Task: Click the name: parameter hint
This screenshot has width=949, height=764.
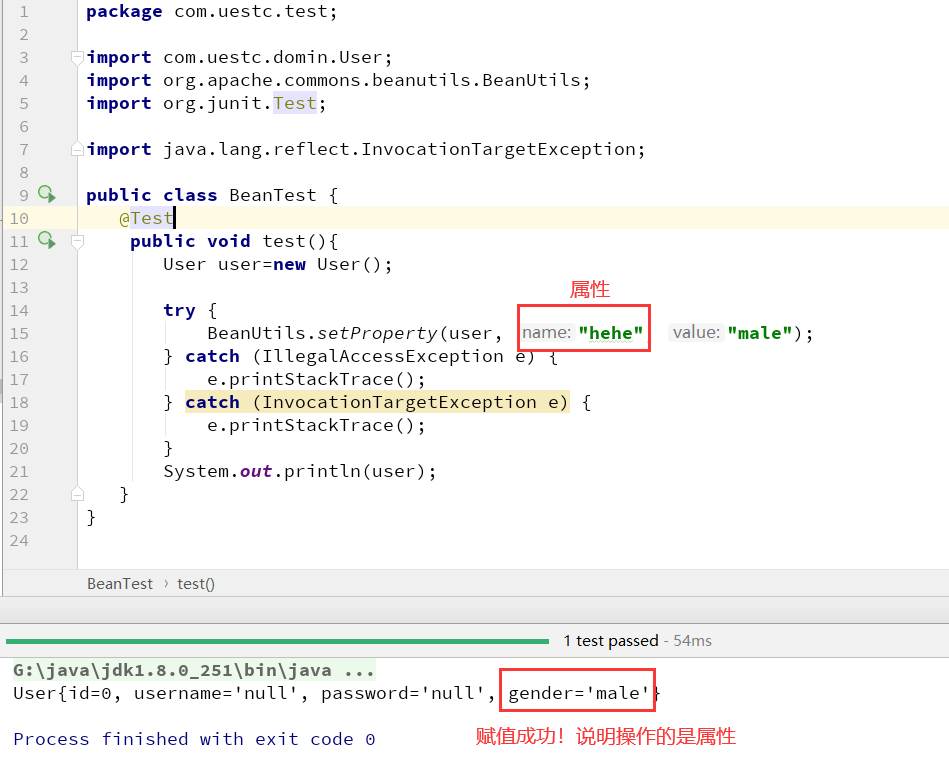Action: 547,332
